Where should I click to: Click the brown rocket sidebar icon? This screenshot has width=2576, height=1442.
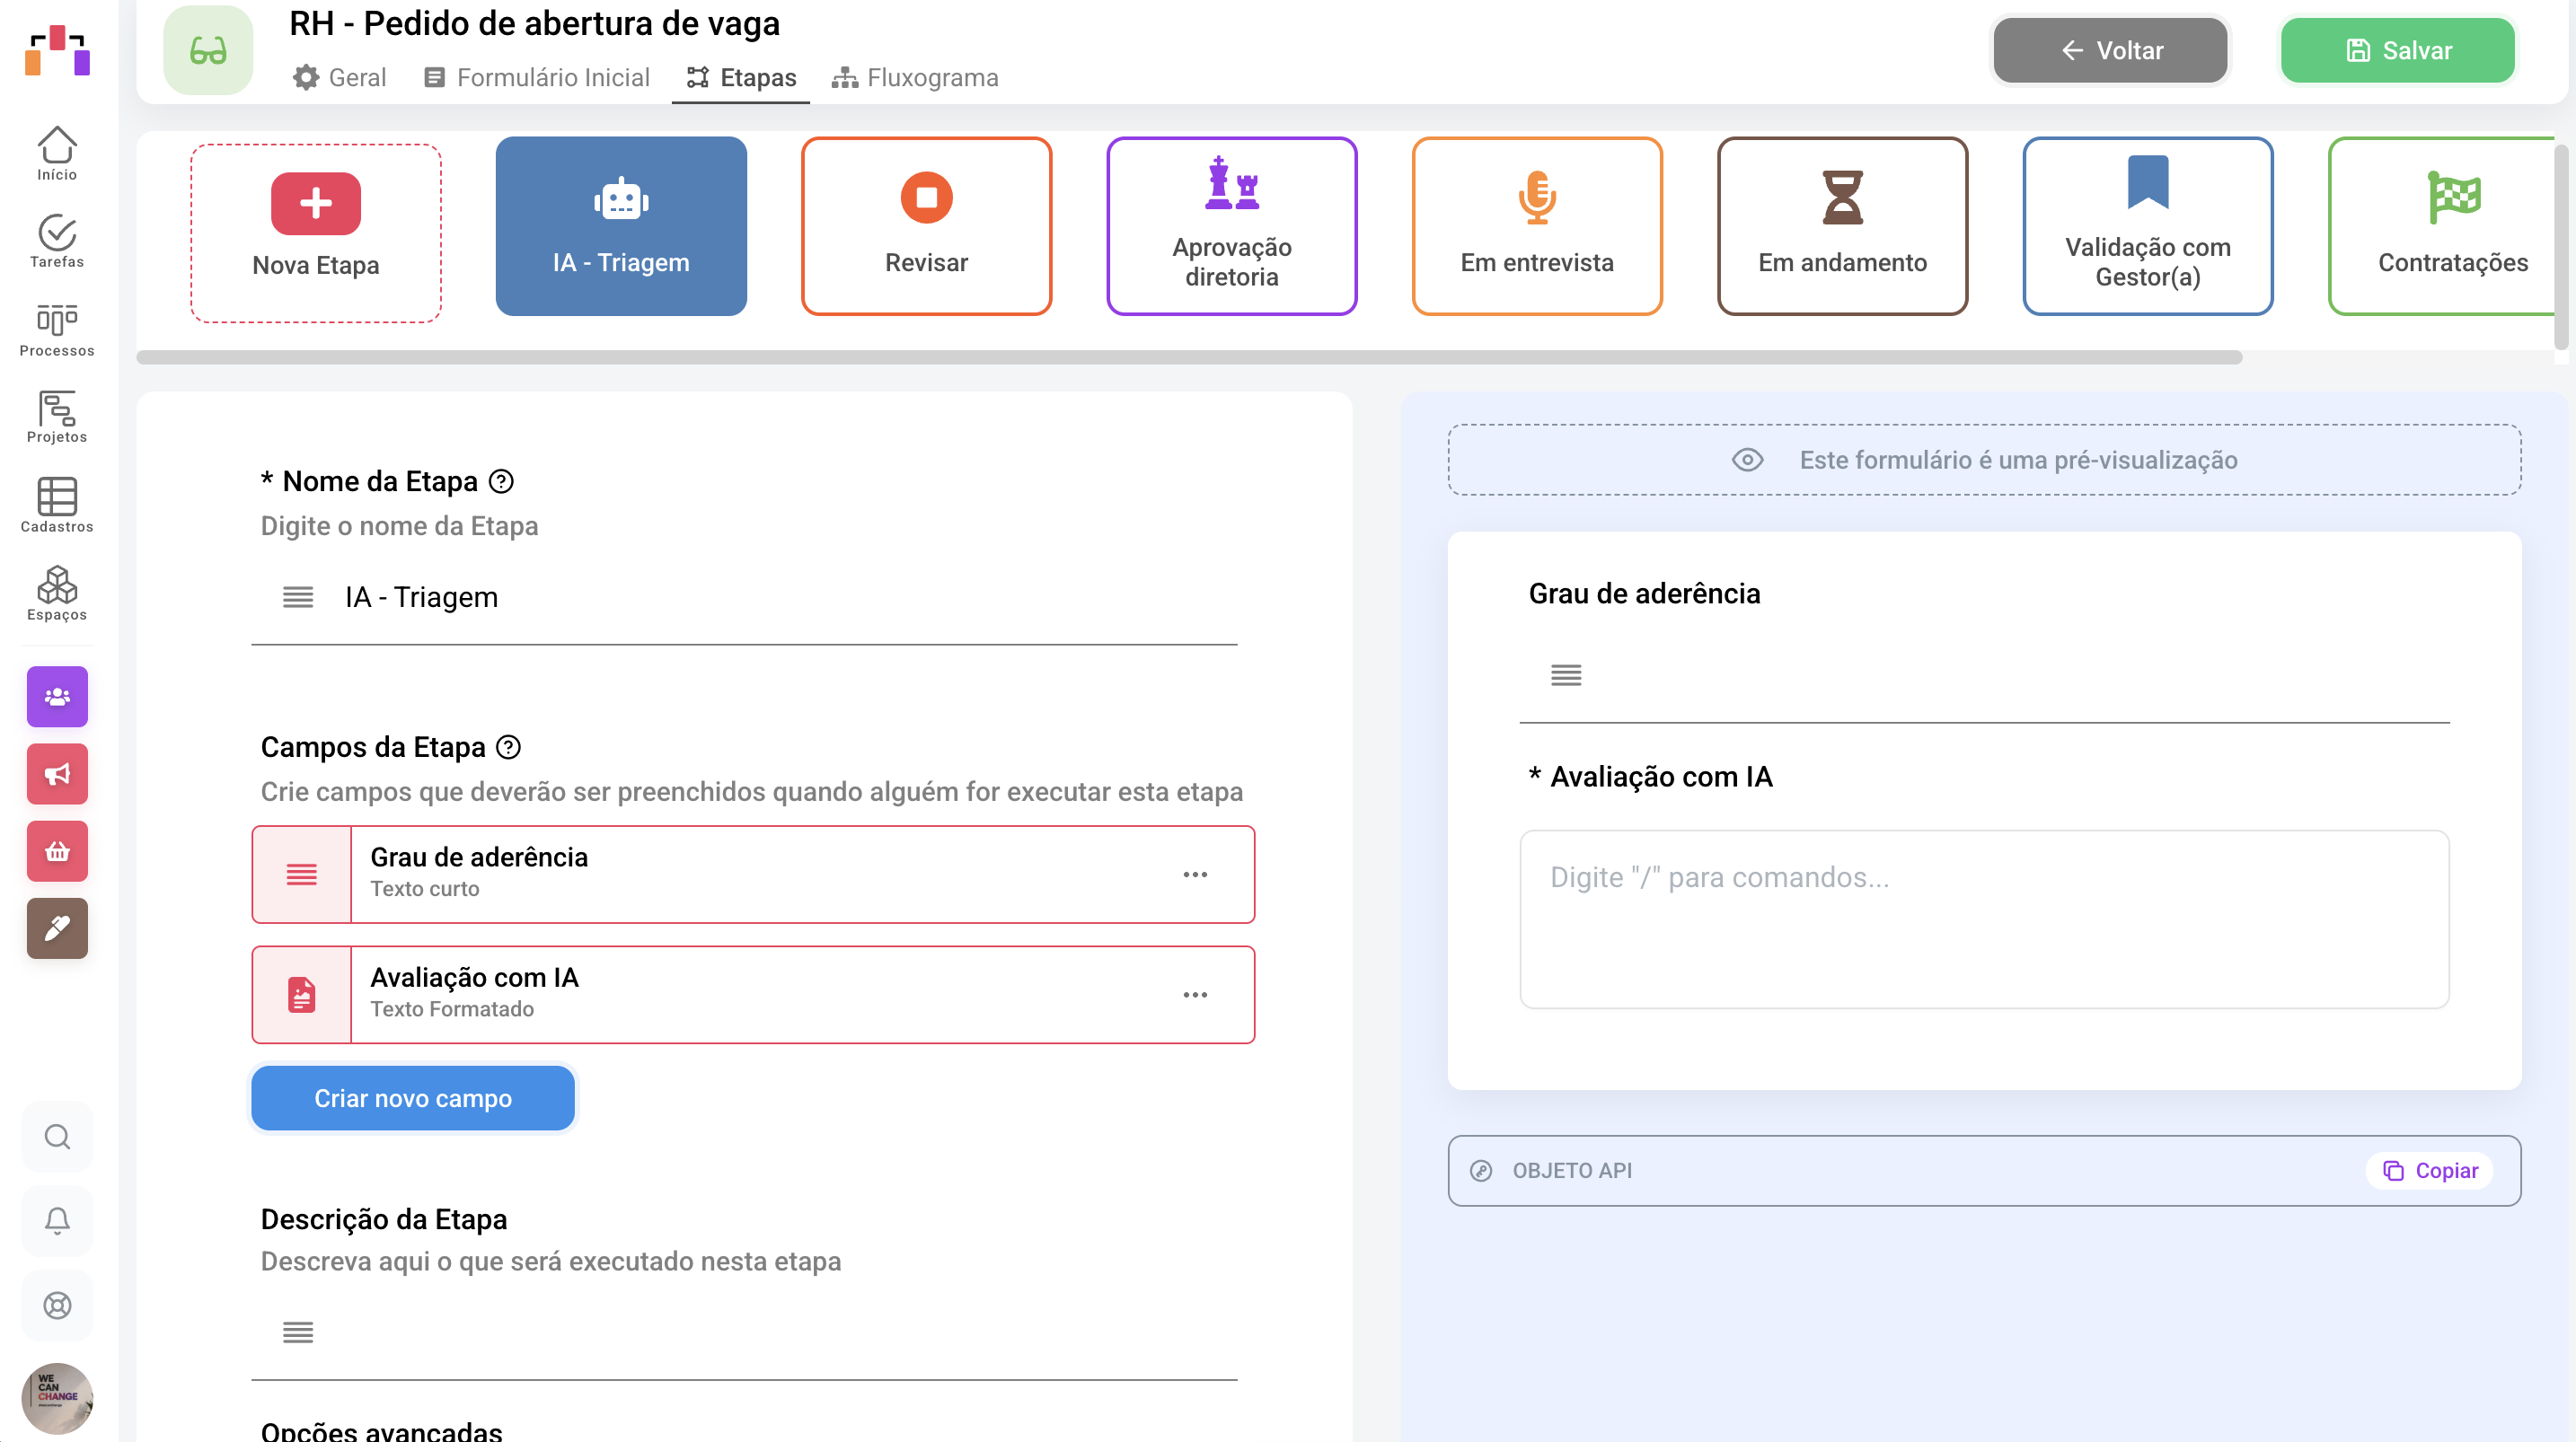[57, 928]
